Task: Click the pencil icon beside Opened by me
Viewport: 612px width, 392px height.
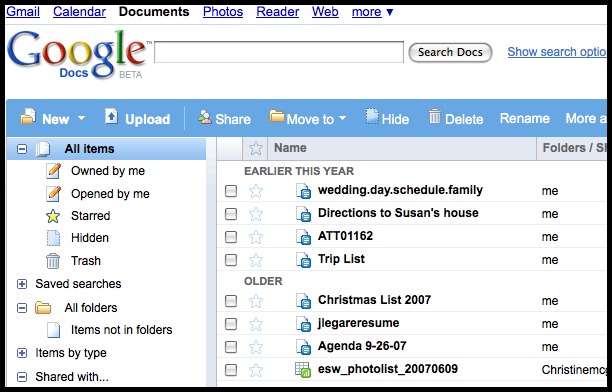Action: 53,194
